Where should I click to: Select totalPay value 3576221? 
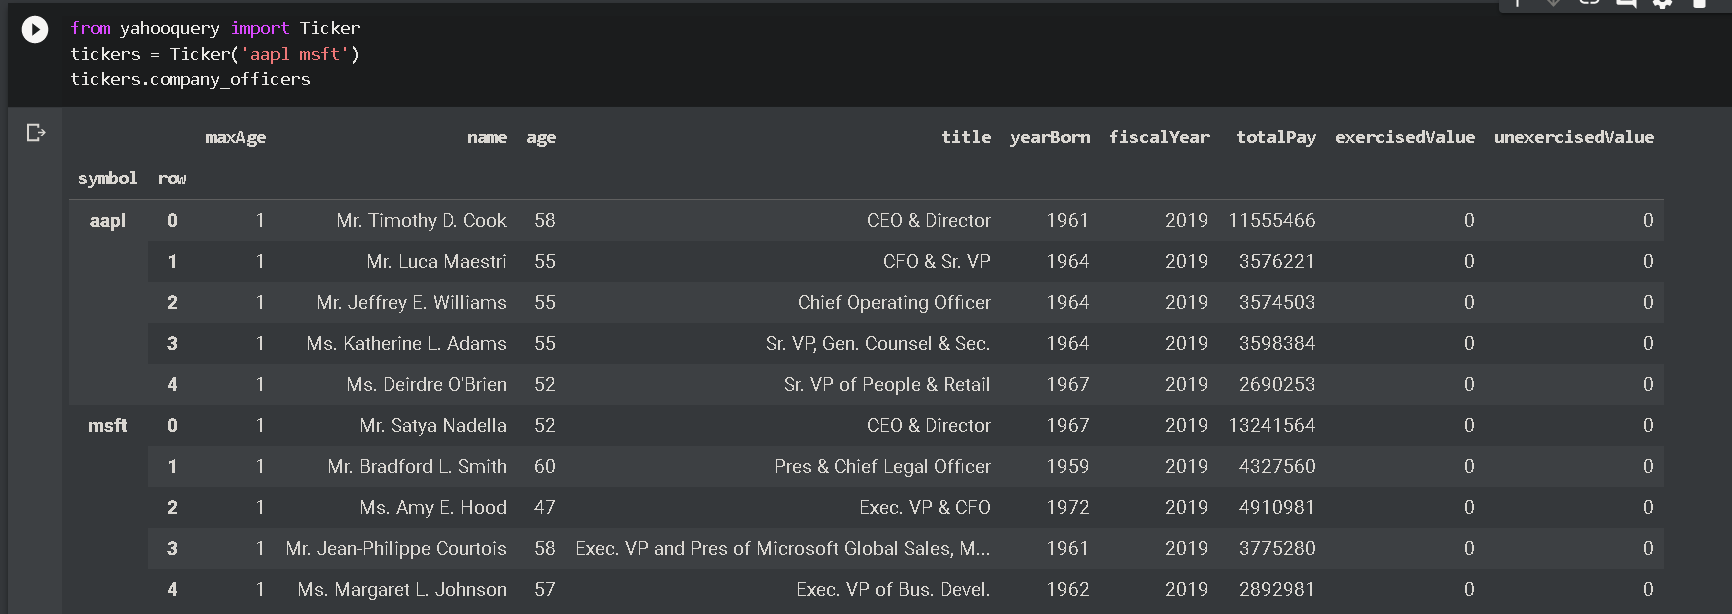[1277, 261]
